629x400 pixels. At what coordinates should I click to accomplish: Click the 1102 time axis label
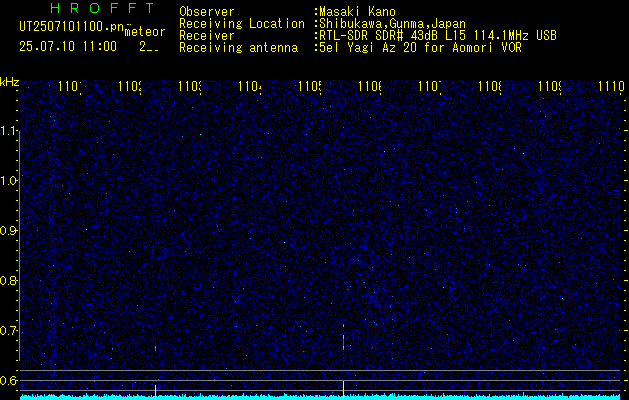click(130, 86)
